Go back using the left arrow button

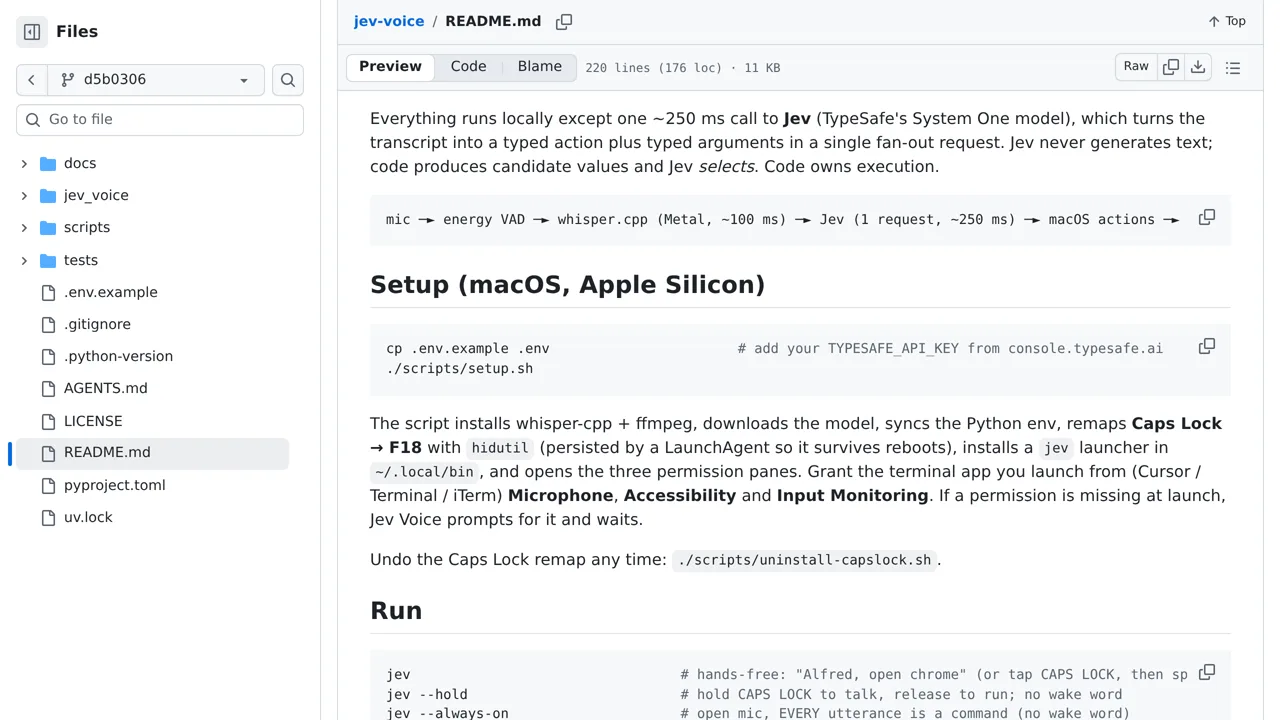pos(31,80)
